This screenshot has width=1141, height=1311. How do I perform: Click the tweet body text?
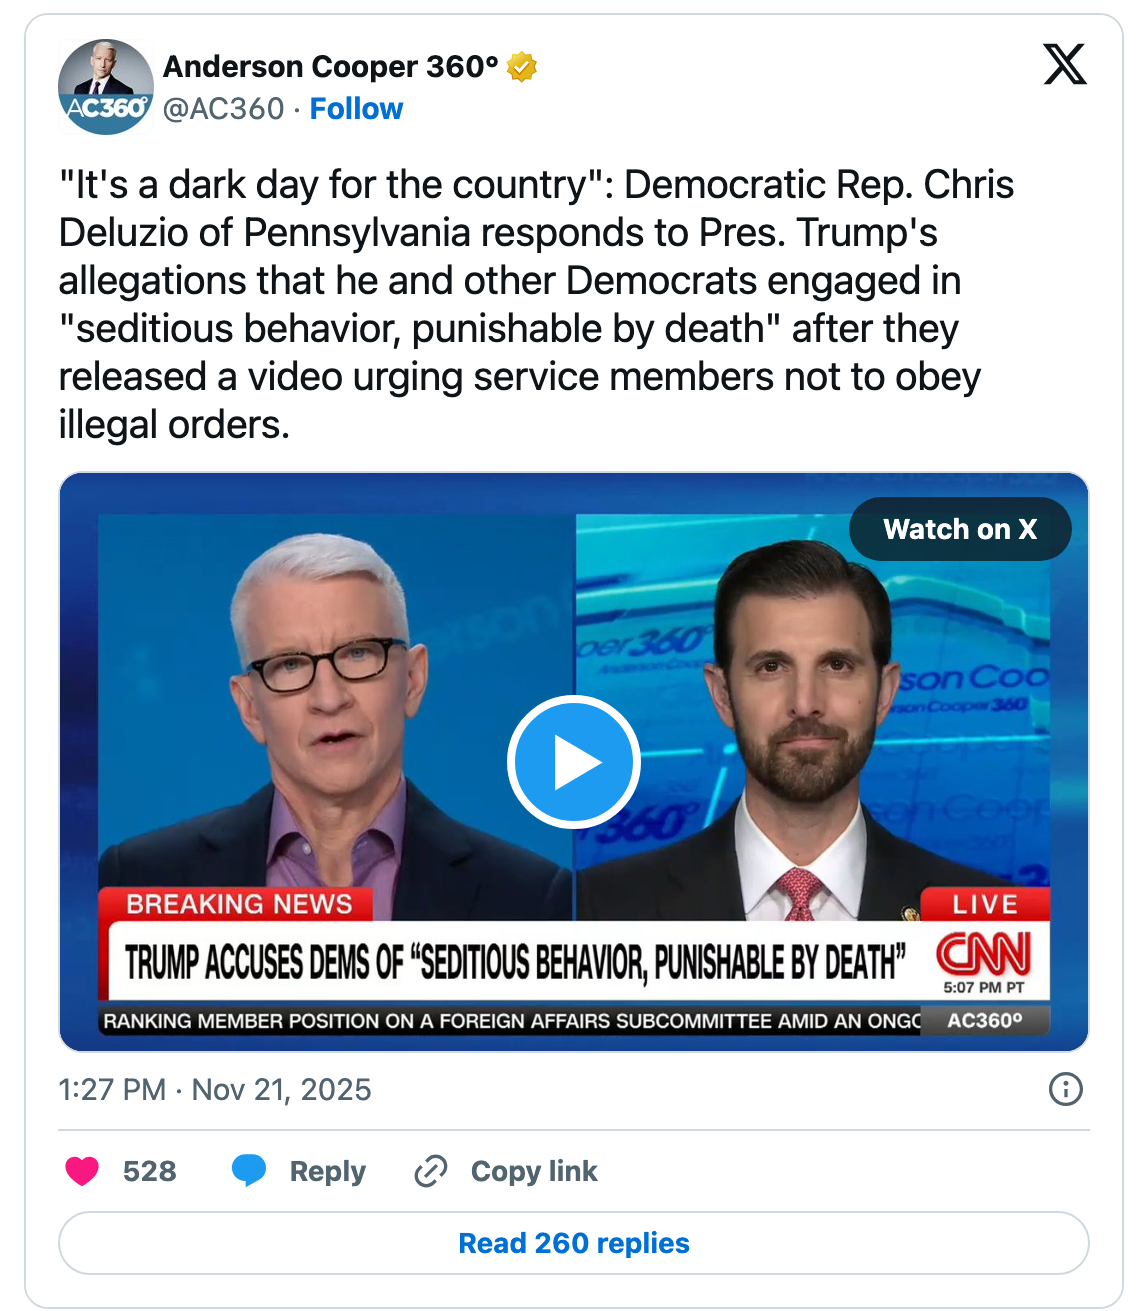(537, 304)
